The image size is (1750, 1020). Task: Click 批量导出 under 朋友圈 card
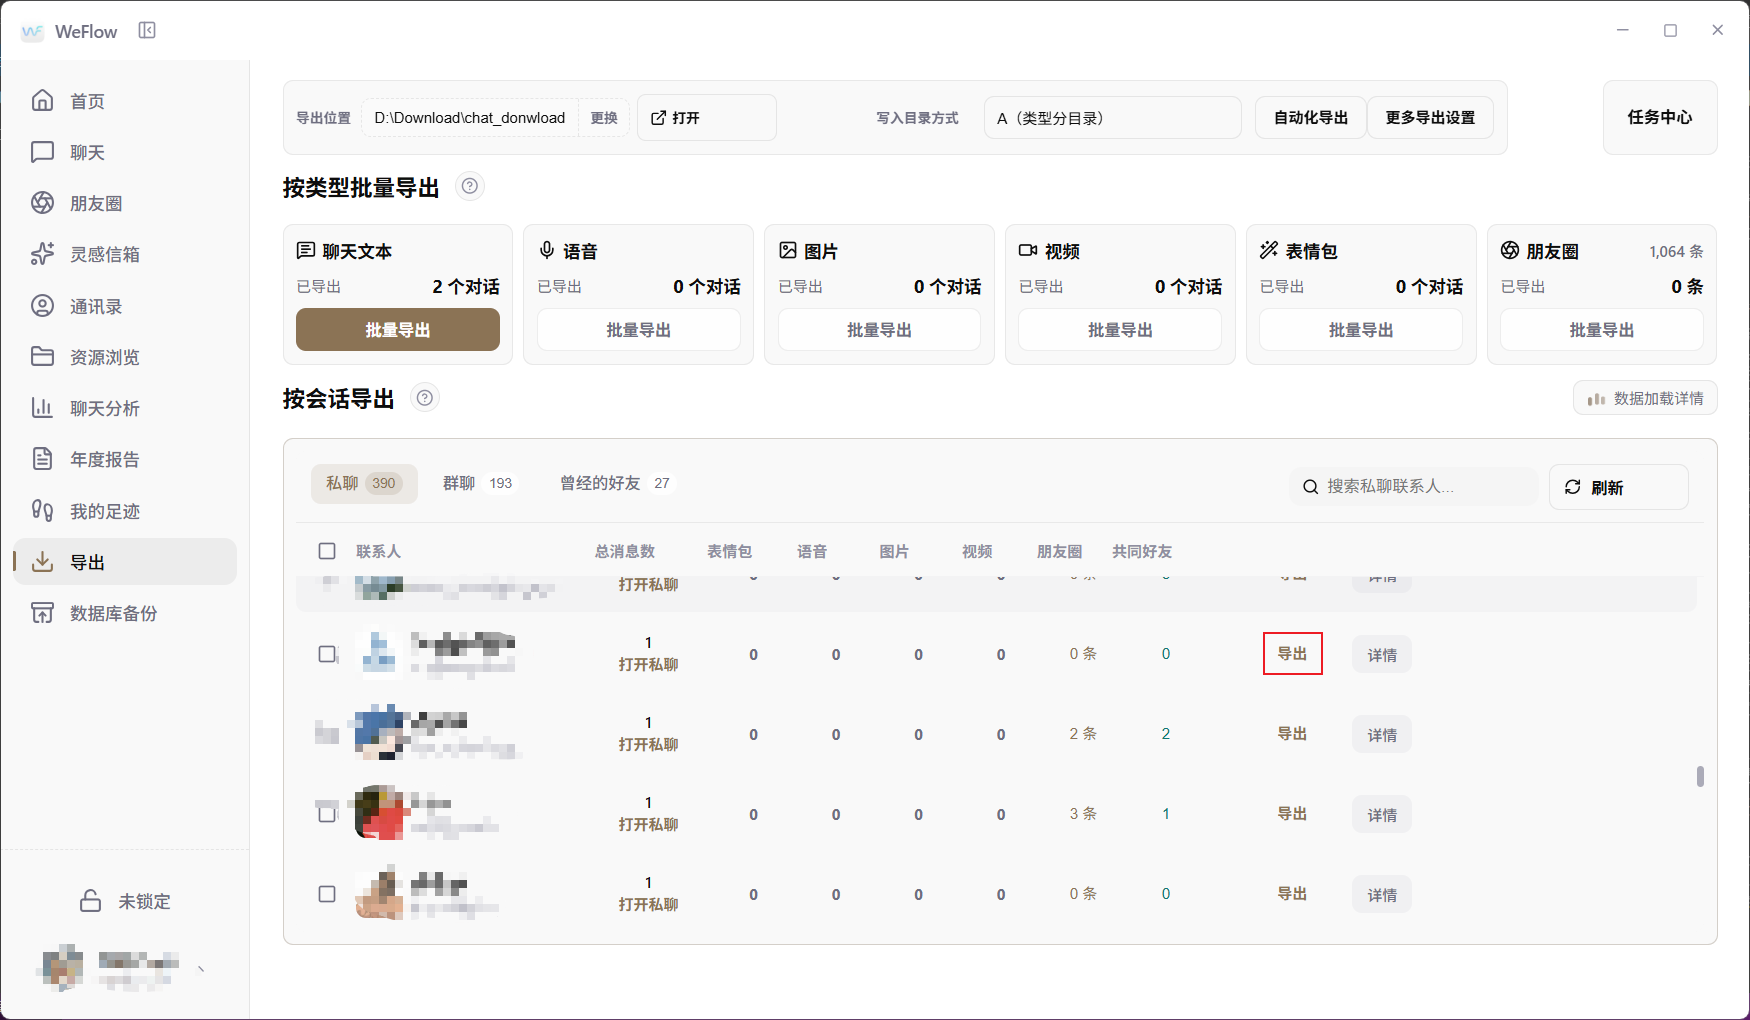1602,330
